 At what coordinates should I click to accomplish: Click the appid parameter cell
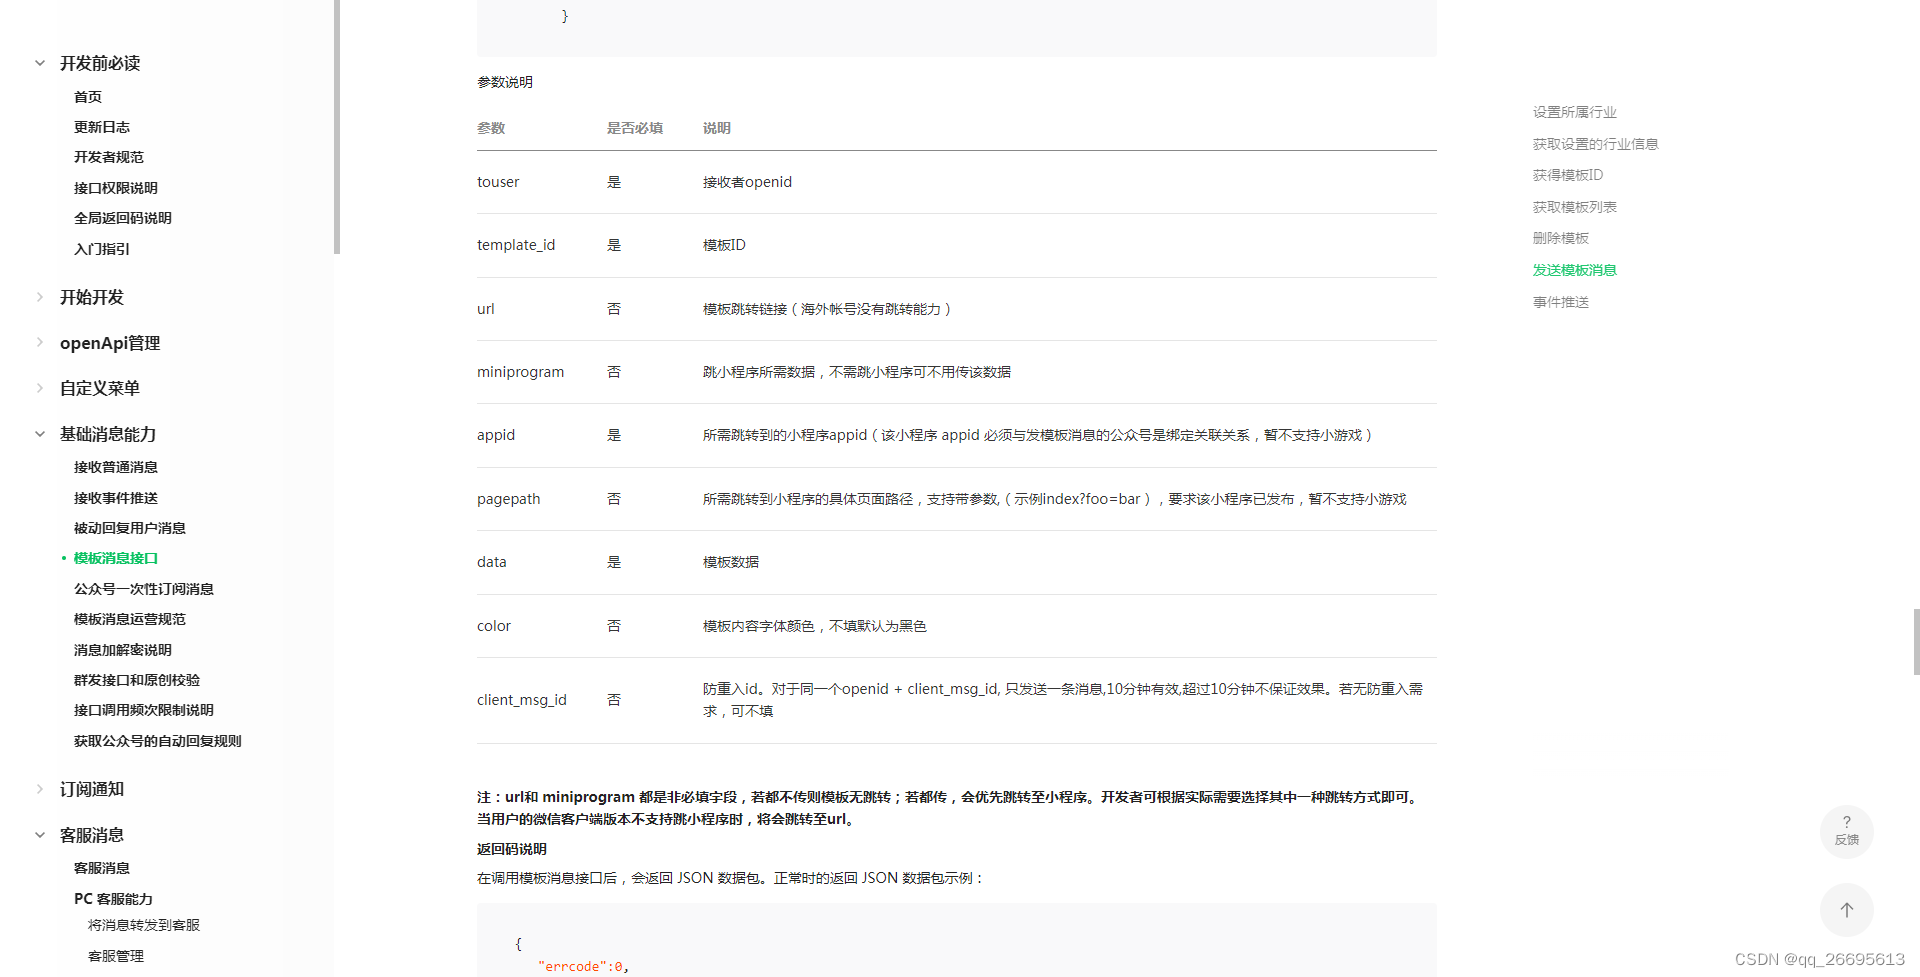coord(496,435)
